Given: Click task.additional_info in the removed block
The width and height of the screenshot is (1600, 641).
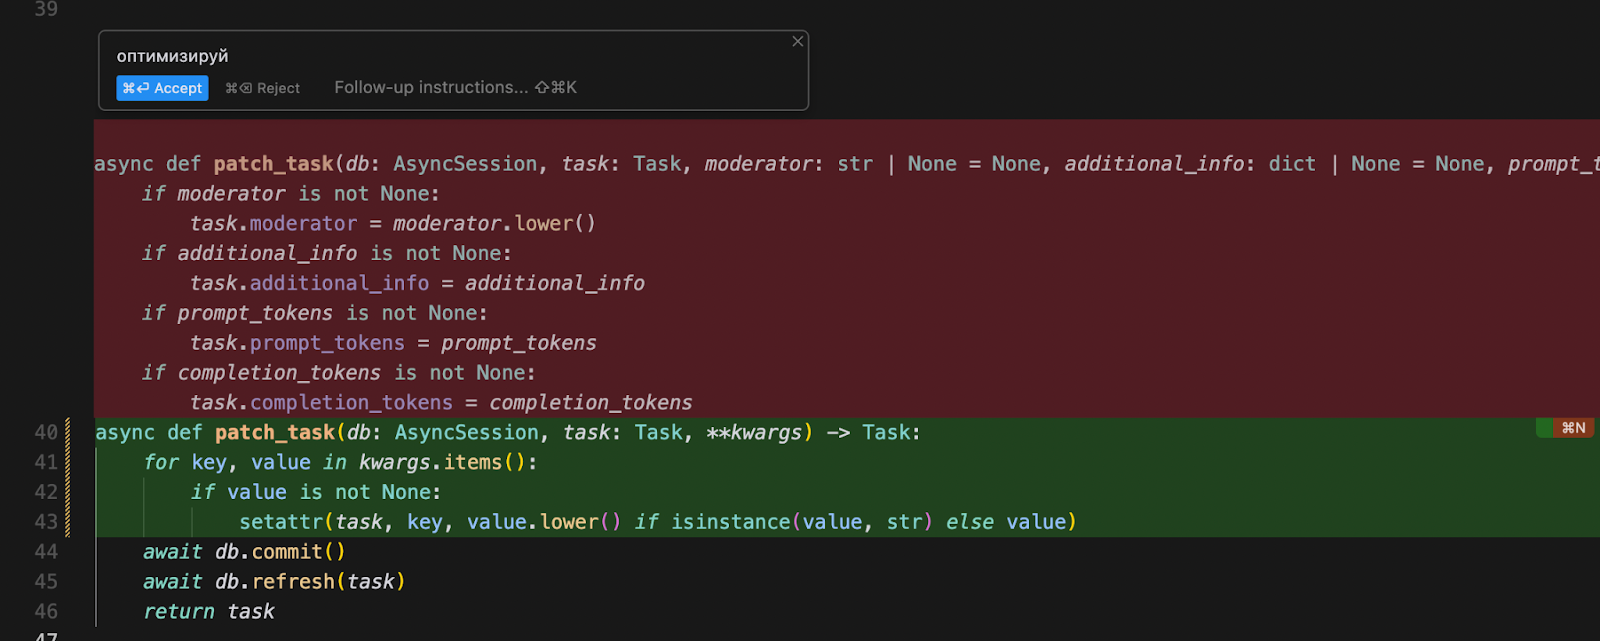Looking at the screenshot, I should 309,283.
